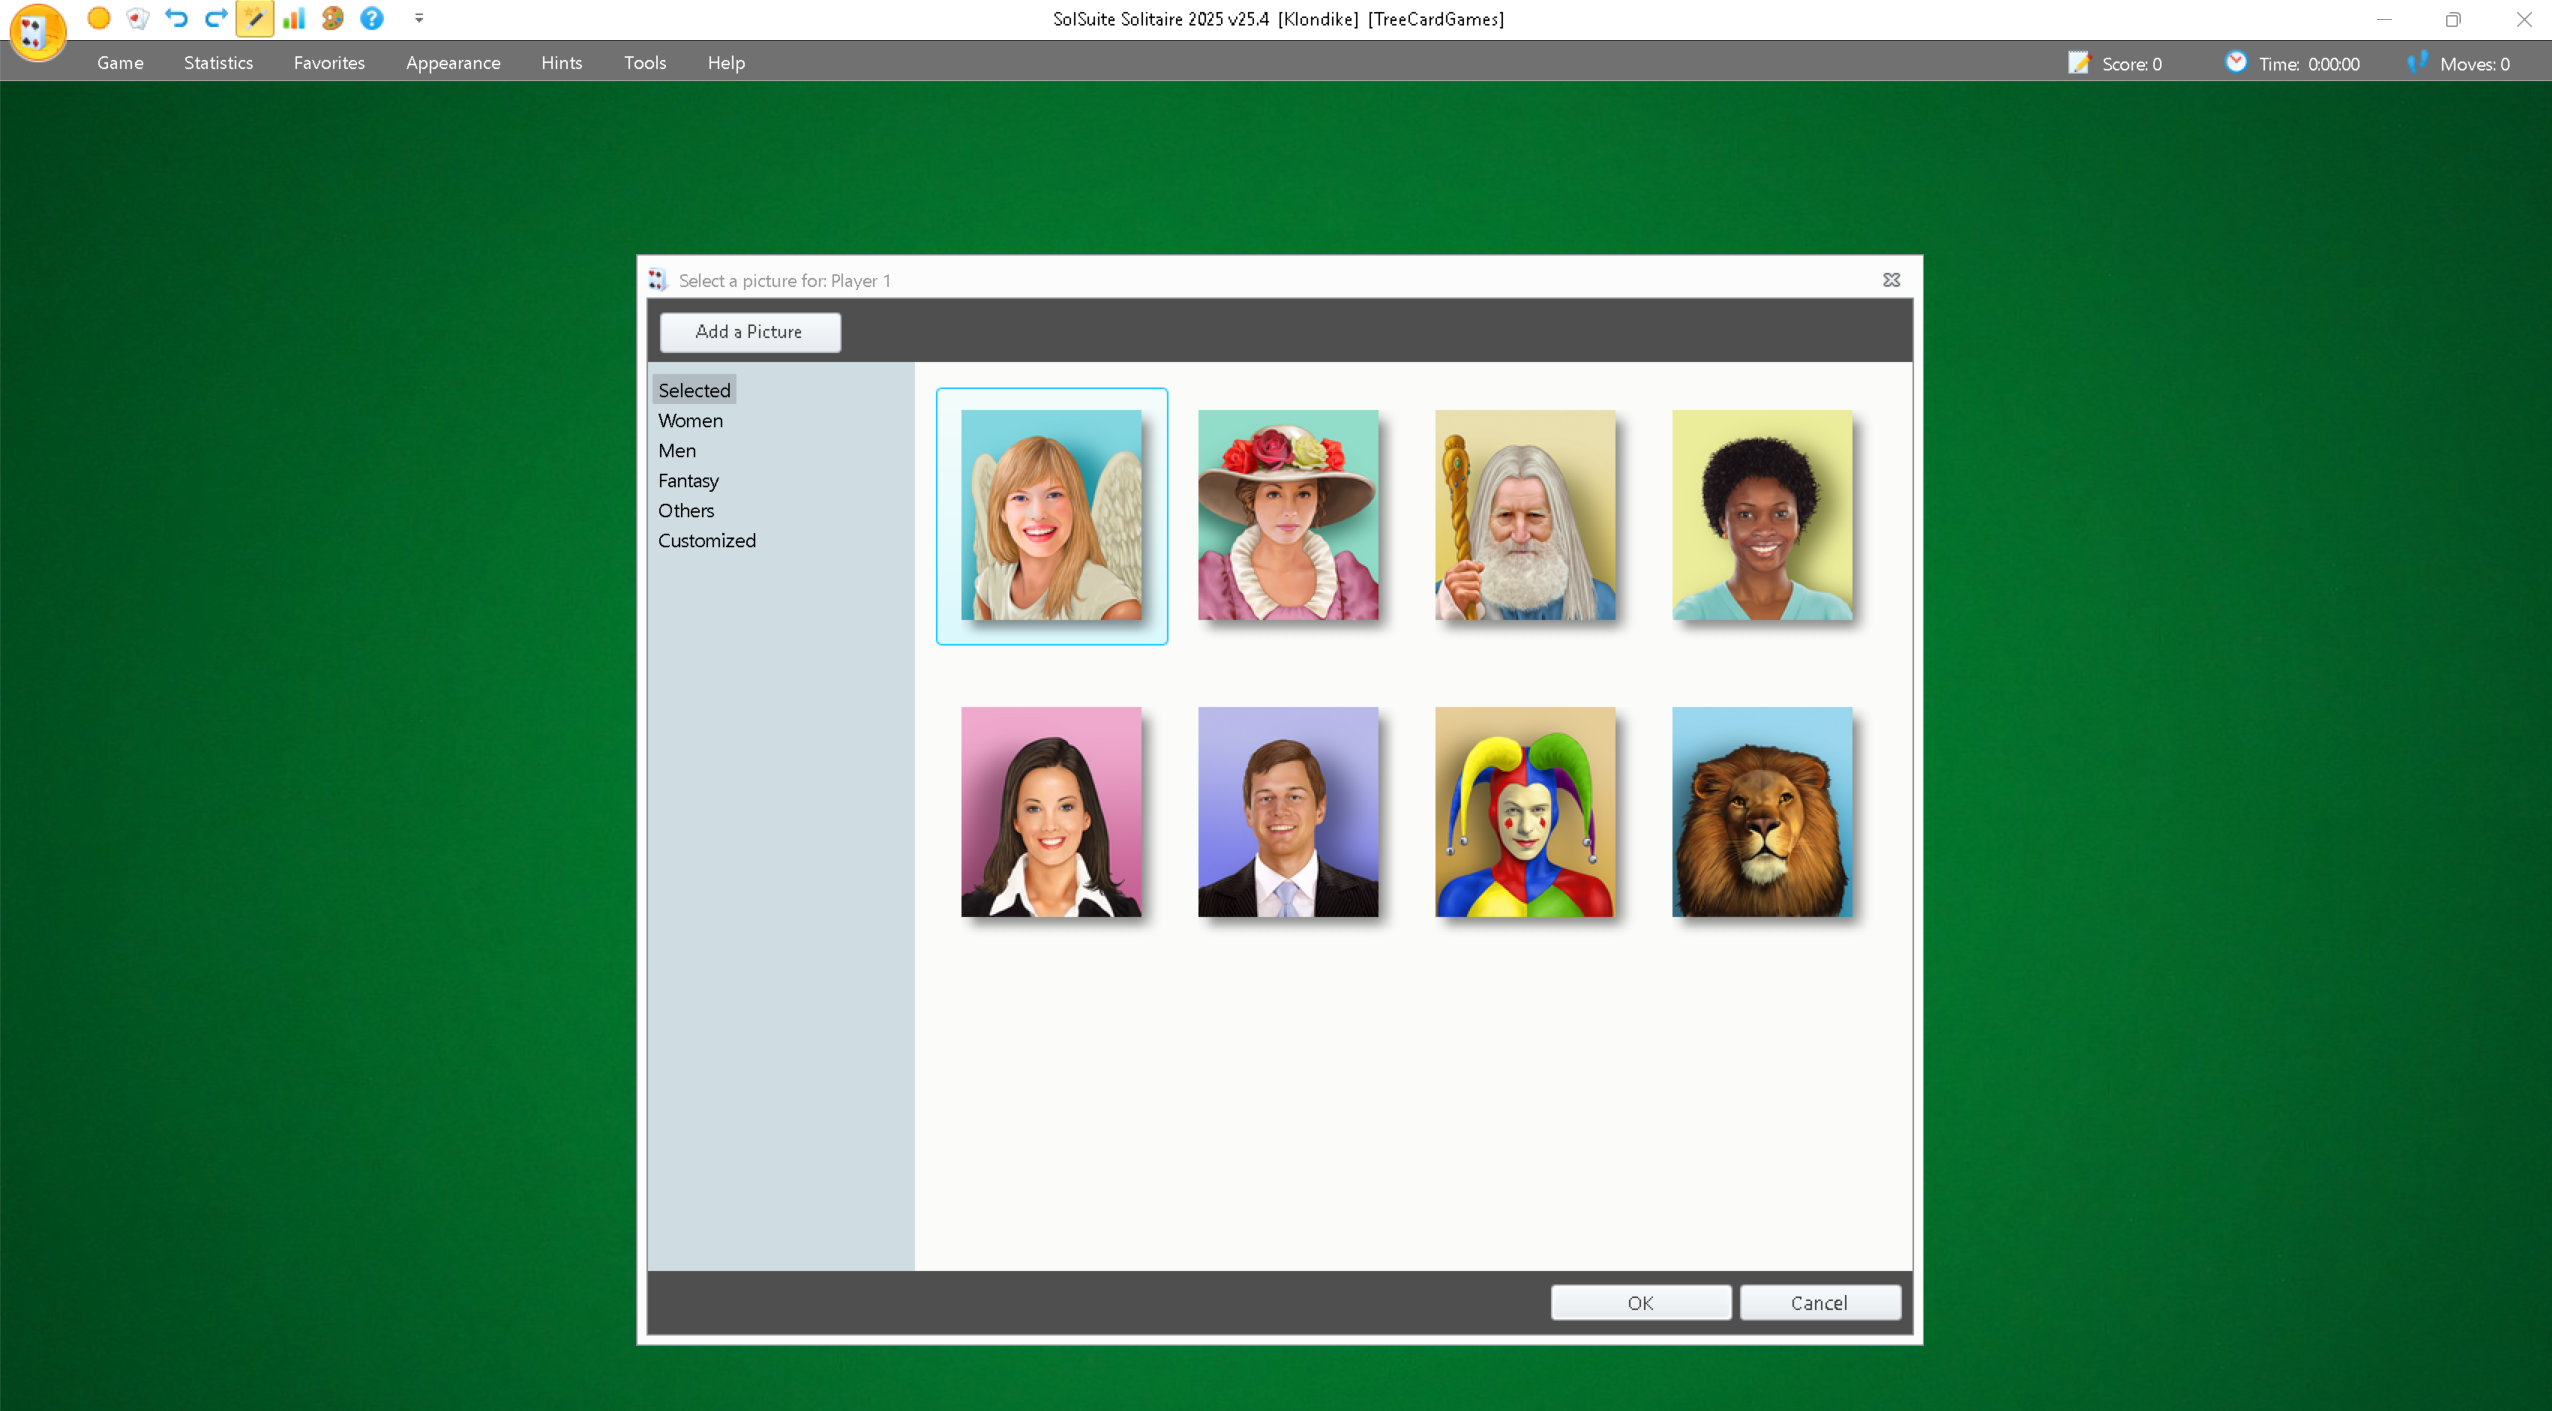This screenshot has width=2552, height=1411.
Task: Select the Men category
Action: (x=677, y=450)
